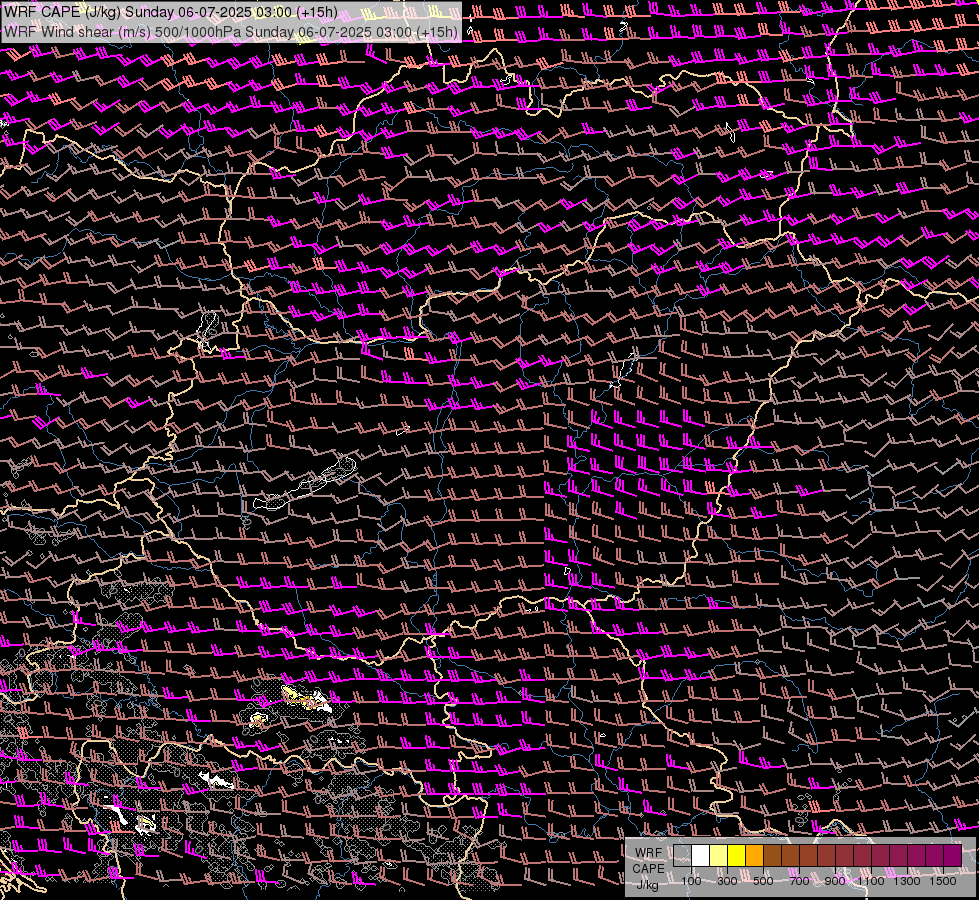Click the 900 legend value

(x=835, y=881)
